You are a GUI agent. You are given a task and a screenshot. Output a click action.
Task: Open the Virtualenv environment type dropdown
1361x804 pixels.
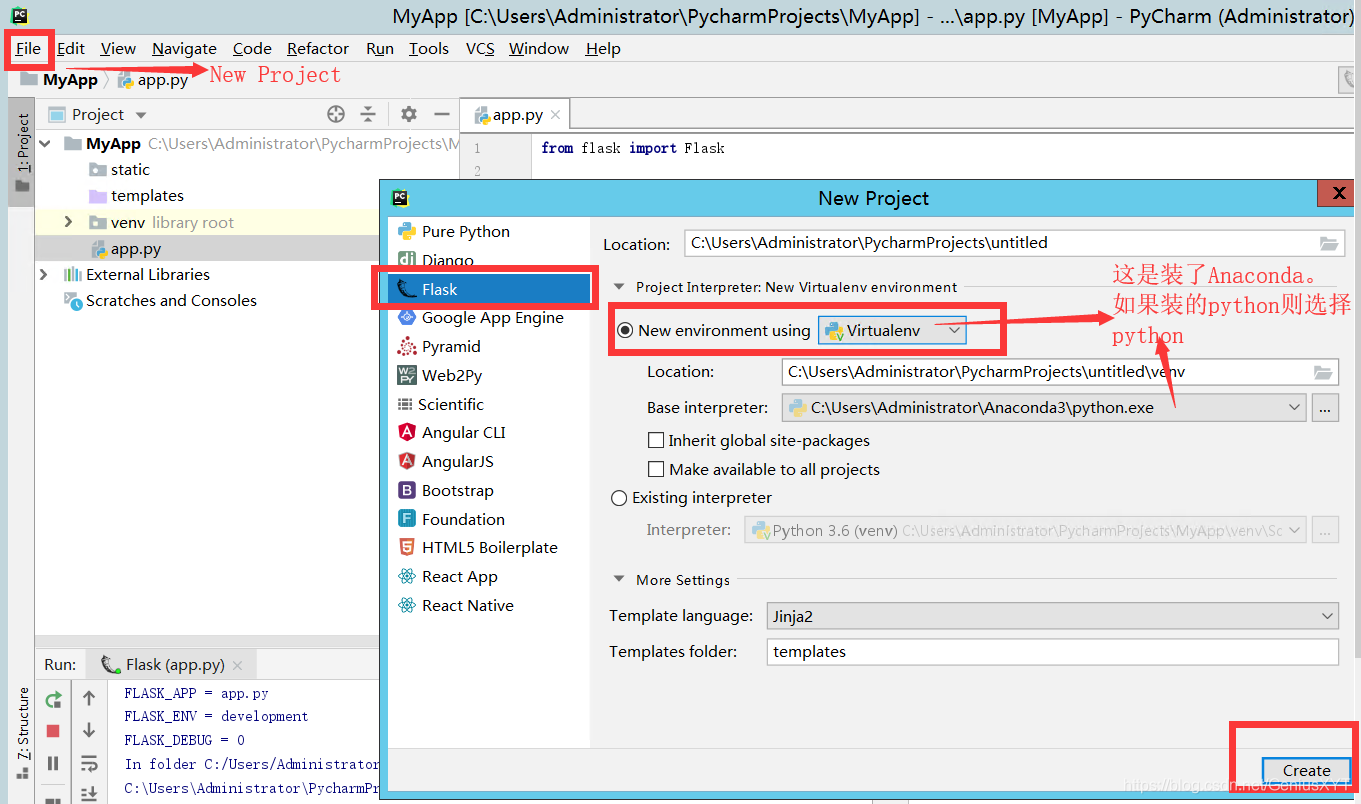pyautogui.click(x=892, y=330)
